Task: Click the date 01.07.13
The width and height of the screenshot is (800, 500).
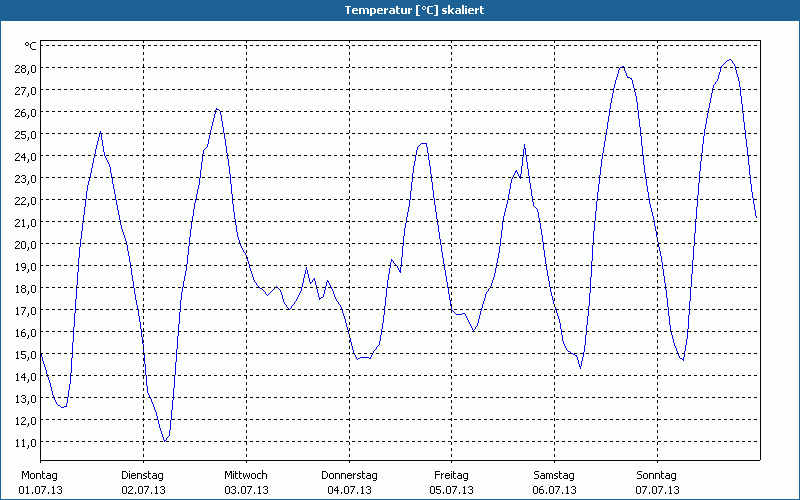Action: [40, 490]
